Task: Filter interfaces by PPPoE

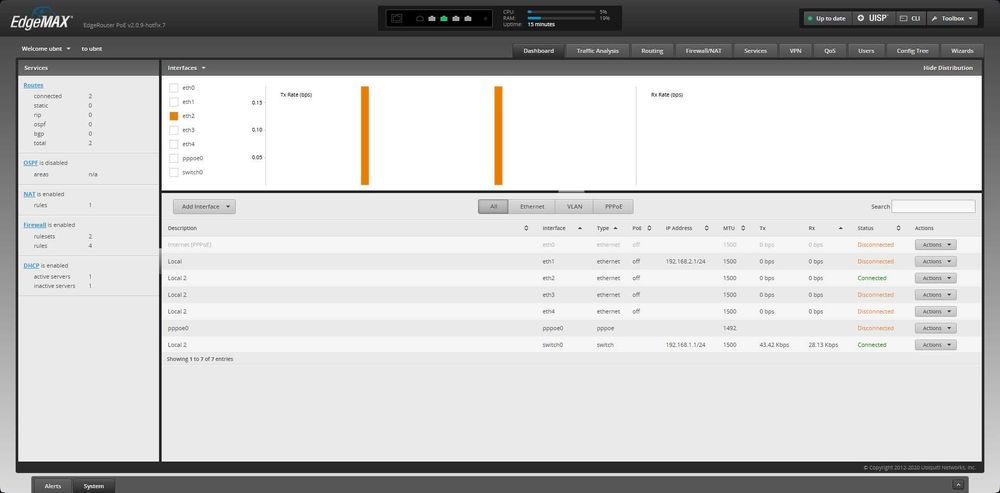Action: tap(614, 207)
